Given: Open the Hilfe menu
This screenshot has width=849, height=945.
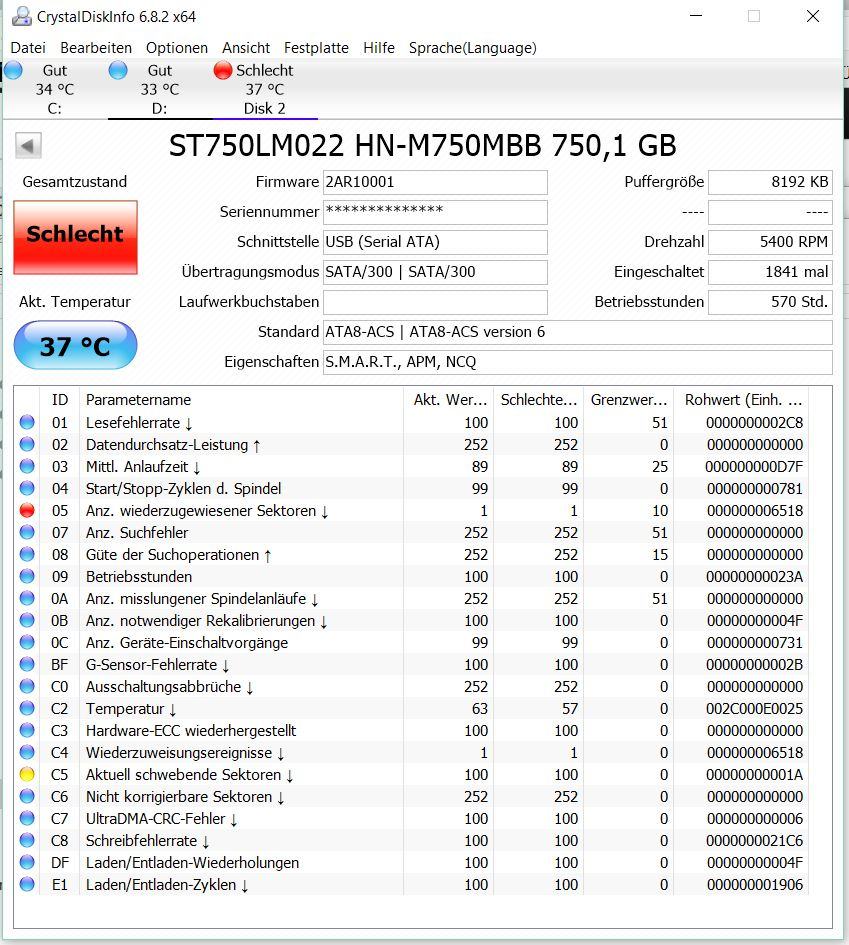Looking at the screenshot, I should click(x=378, y=48).
